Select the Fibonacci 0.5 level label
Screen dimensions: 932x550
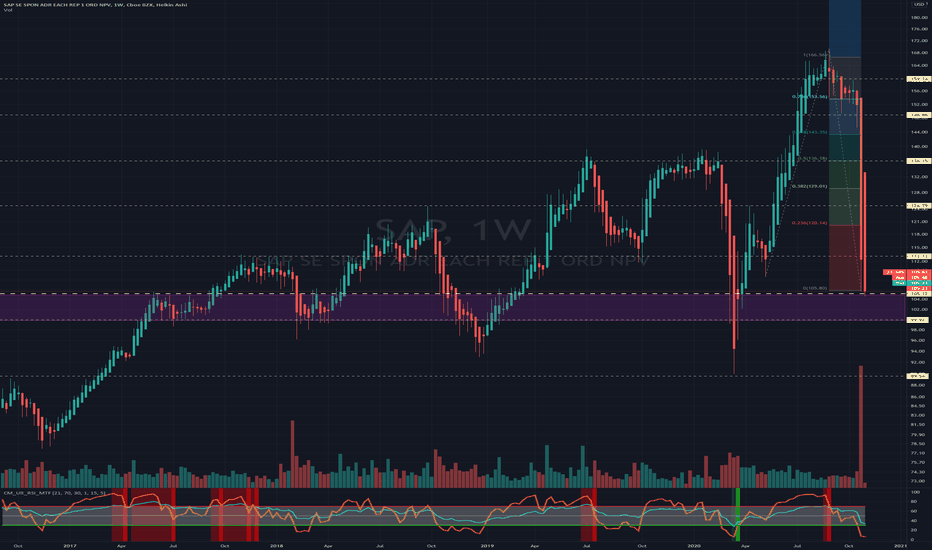point(812,158)
